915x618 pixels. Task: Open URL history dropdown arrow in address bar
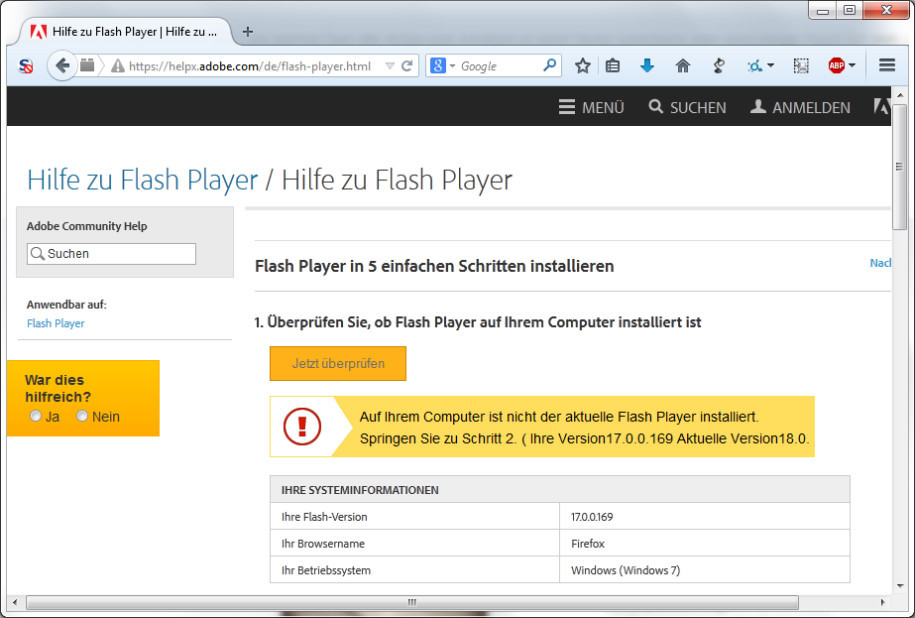click(390, 66)
